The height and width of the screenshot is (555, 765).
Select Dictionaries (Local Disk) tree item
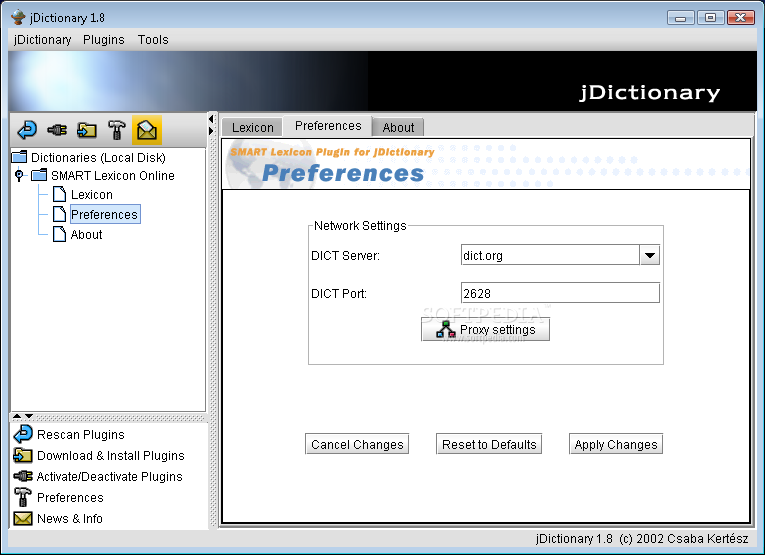pos(98,158)
